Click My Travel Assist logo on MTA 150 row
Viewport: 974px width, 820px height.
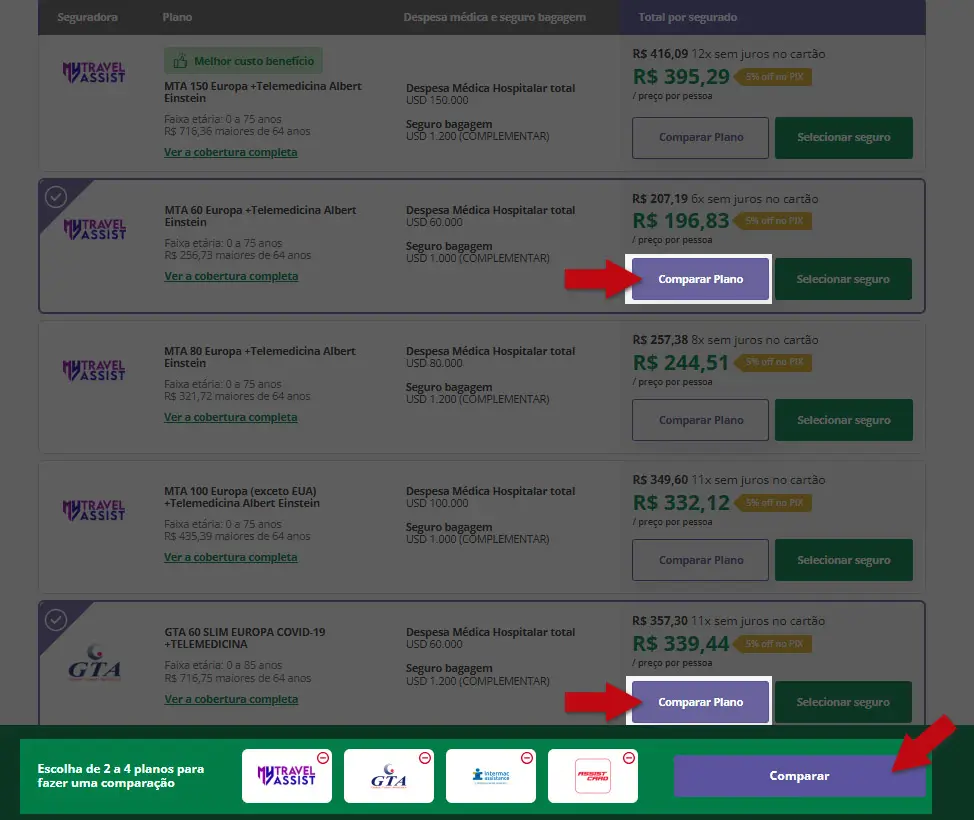click(94, 73)
